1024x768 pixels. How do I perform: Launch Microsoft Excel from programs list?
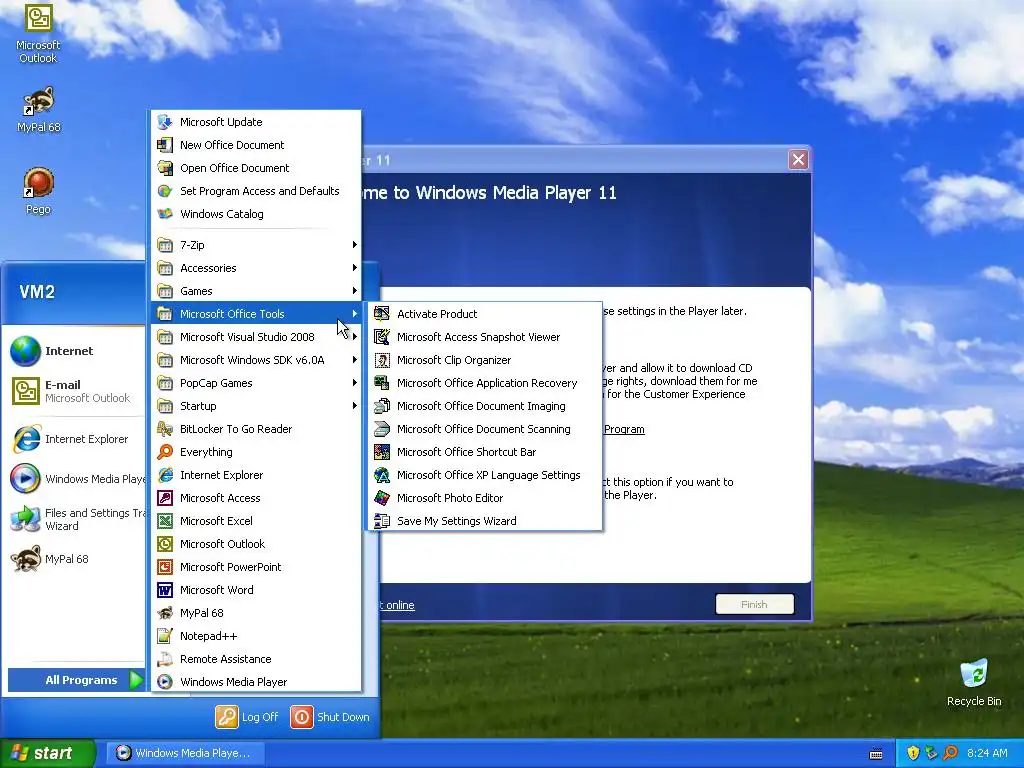(256, 521)
